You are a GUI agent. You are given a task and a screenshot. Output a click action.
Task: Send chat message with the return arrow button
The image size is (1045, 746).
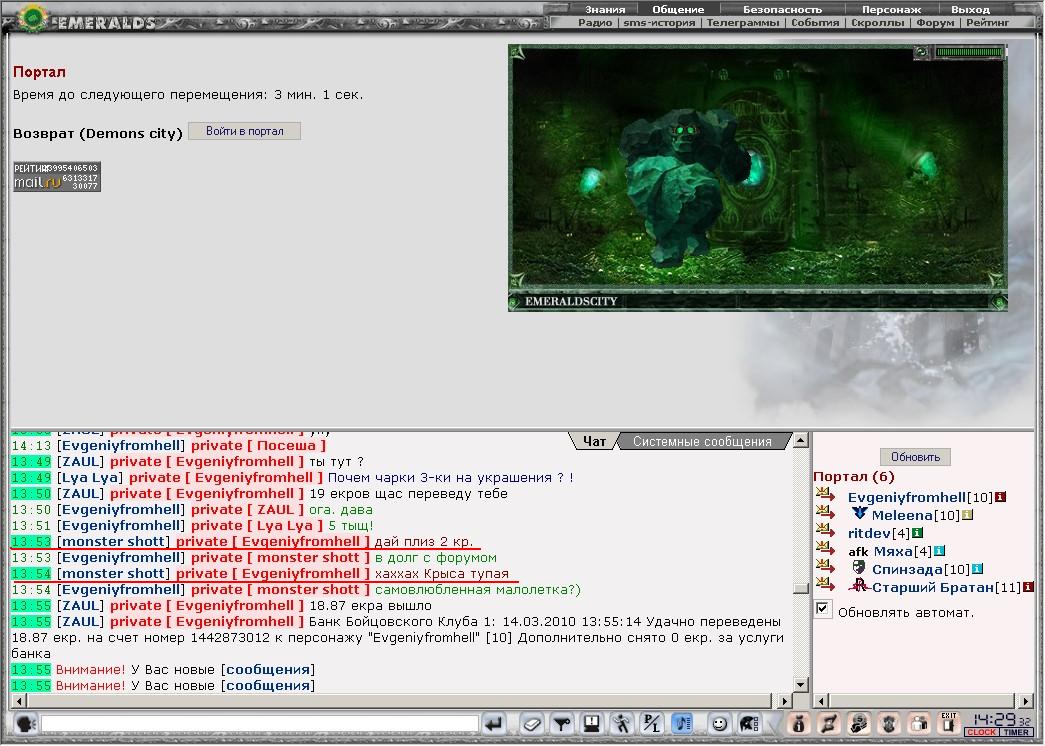pos(494,723)
